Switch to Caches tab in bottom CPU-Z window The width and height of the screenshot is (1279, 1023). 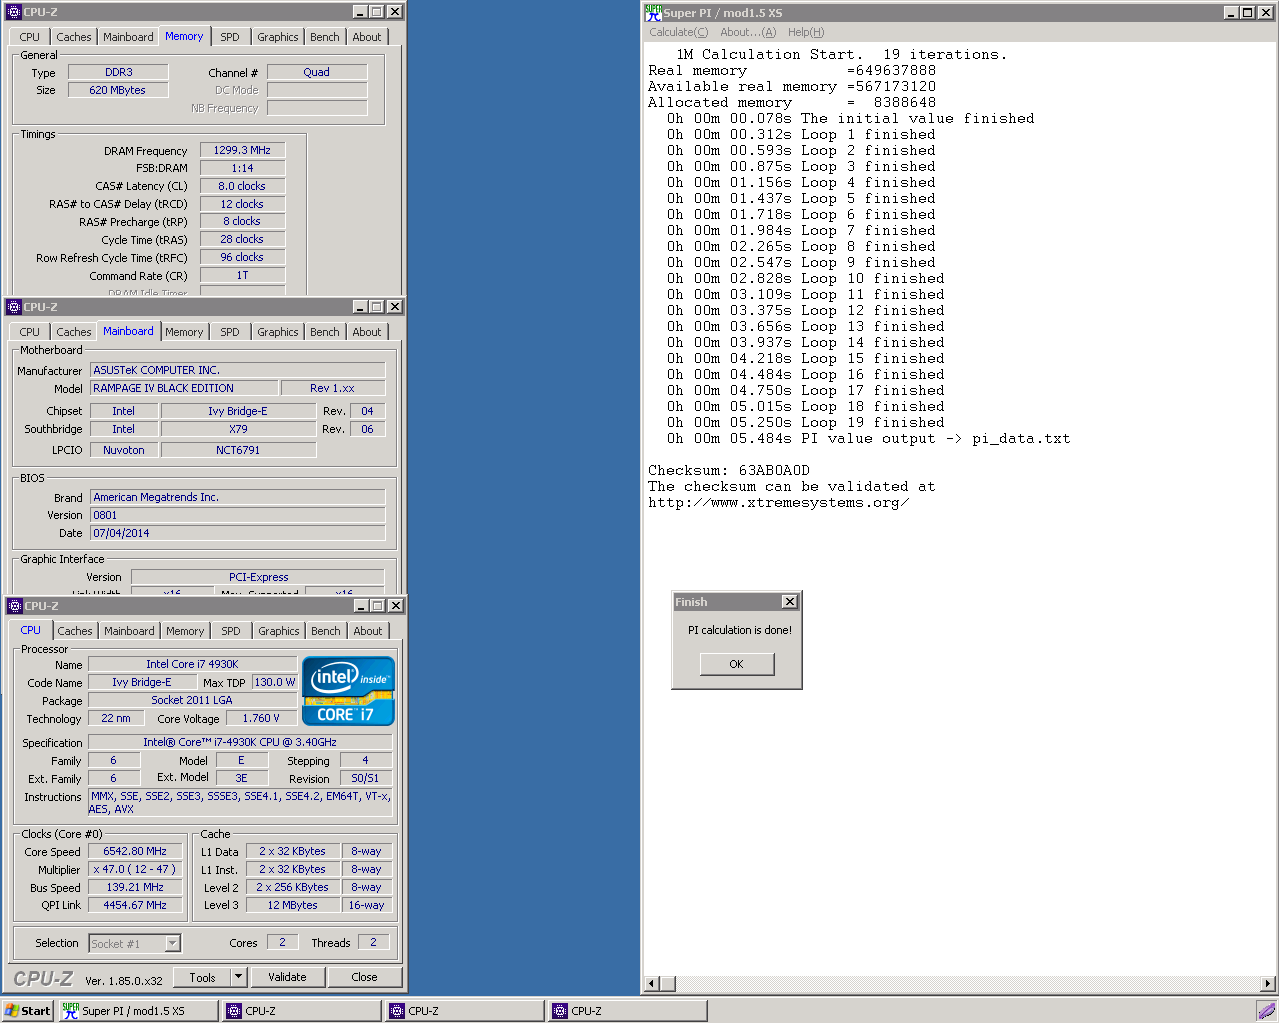click(x=75, y=631)
